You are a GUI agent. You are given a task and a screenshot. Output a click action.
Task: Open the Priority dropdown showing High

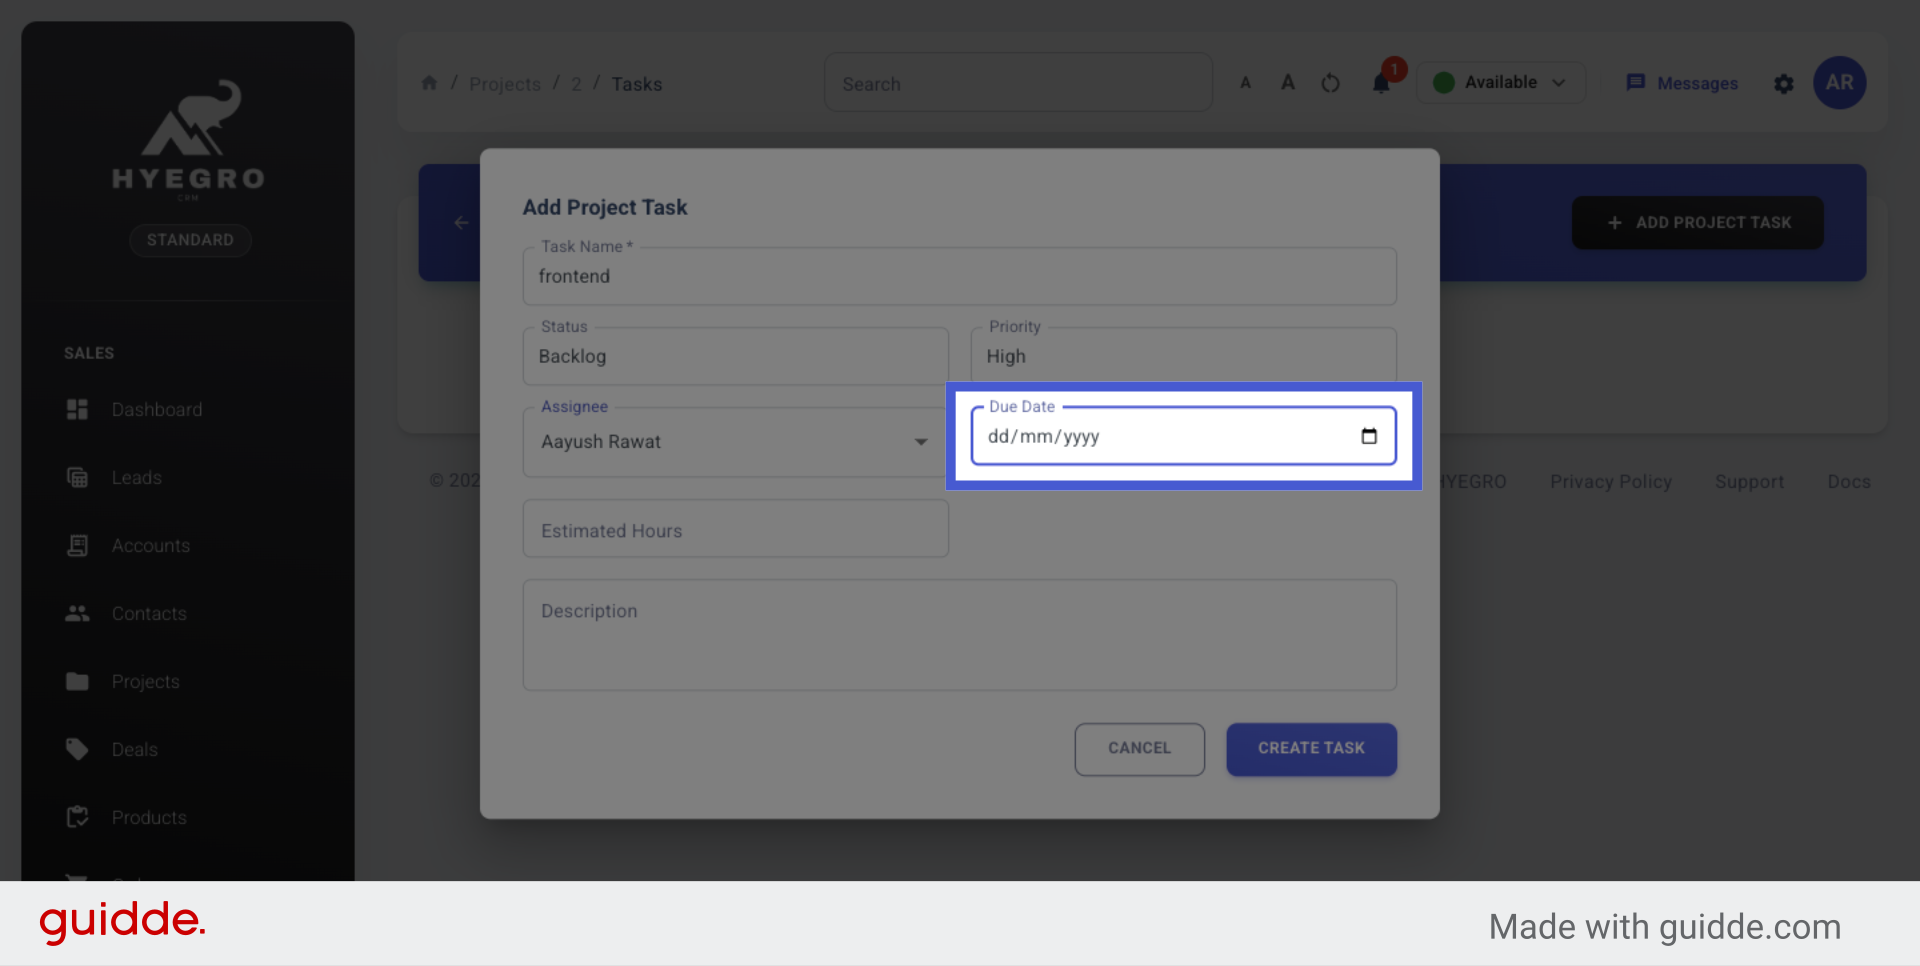(1183, 356)
